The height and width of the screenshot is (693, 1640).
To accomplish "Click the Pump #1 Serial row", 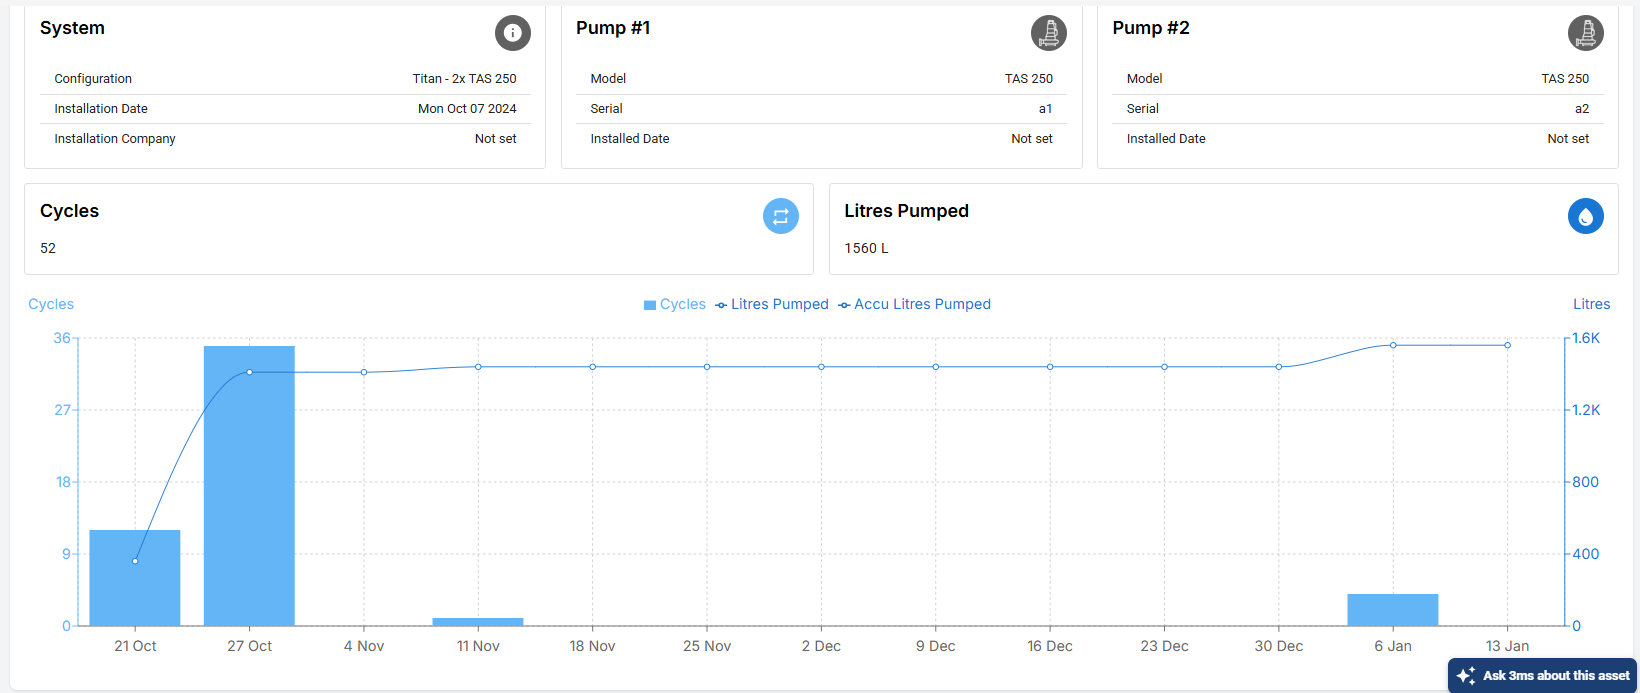I will click(x=821, y=109).
